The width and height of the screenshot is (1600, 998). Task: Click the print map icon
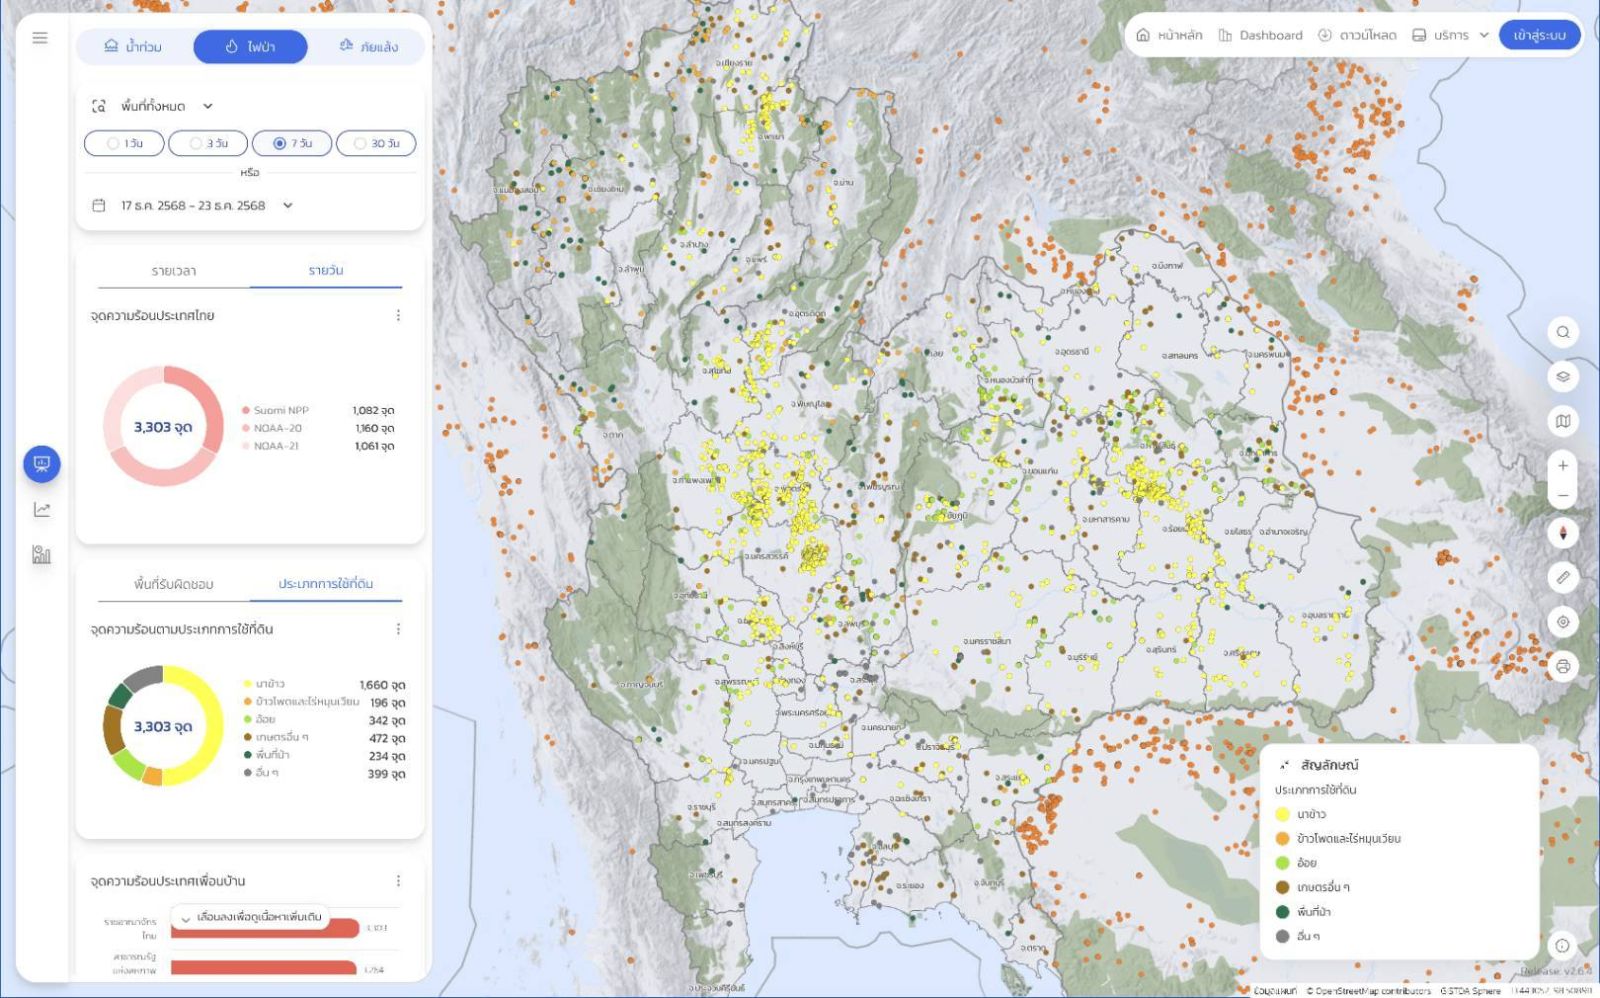1563,666
